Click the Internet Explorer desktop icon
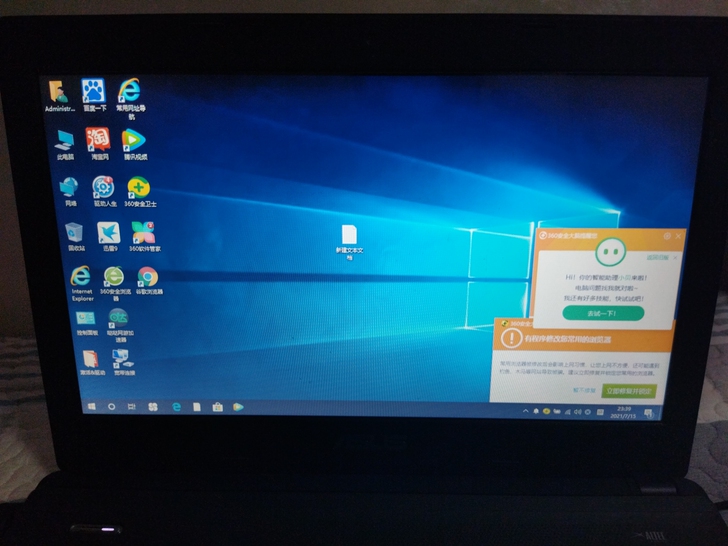Viewport: 728px width, 546px height. pos(82,277)
